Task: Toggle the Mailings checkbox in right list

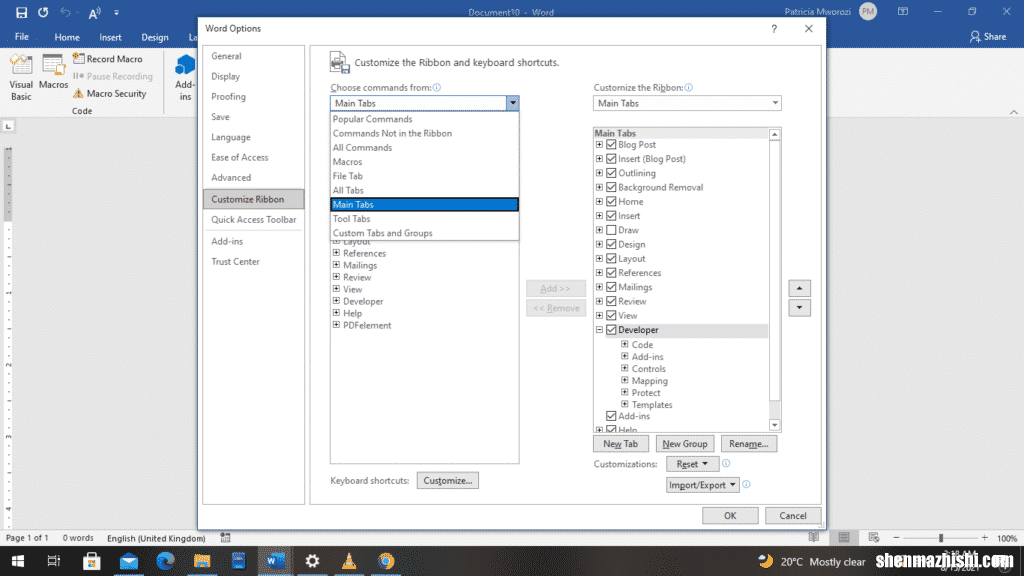Action: point(611,287)
